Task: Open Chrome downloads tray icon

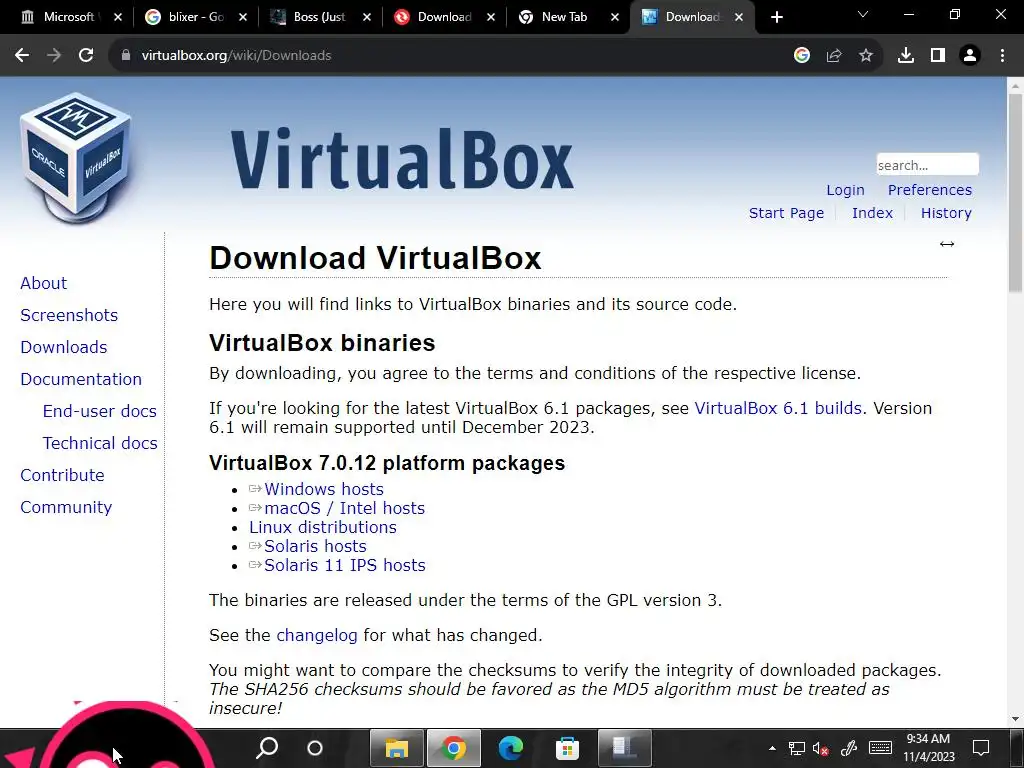Action: coord(906,56)
